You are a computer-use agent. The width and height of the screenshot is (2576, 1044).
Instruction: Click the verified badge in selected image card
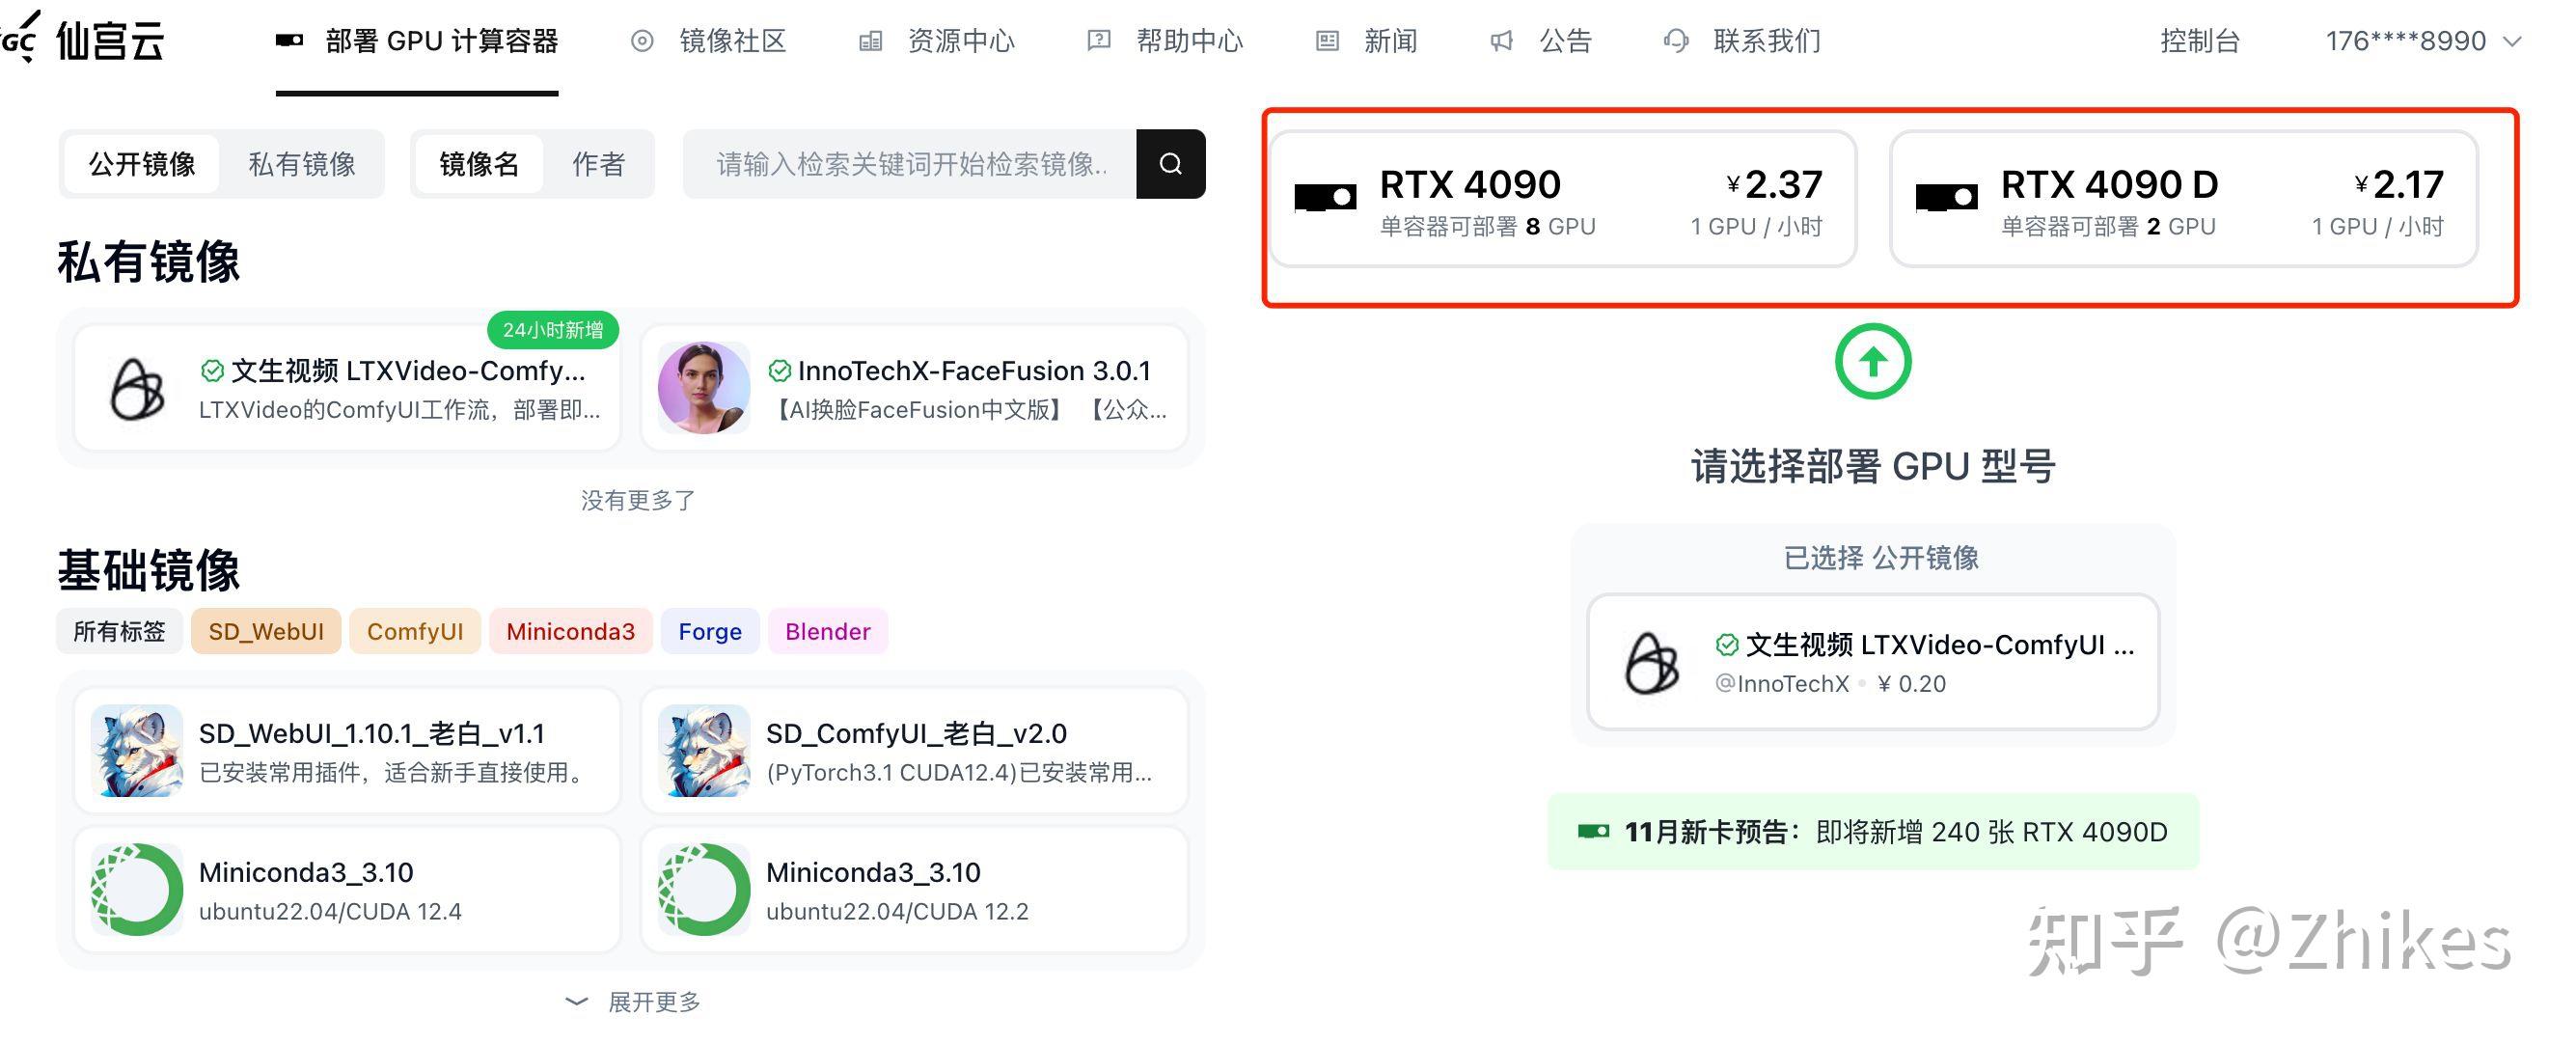pos(1727,645)
